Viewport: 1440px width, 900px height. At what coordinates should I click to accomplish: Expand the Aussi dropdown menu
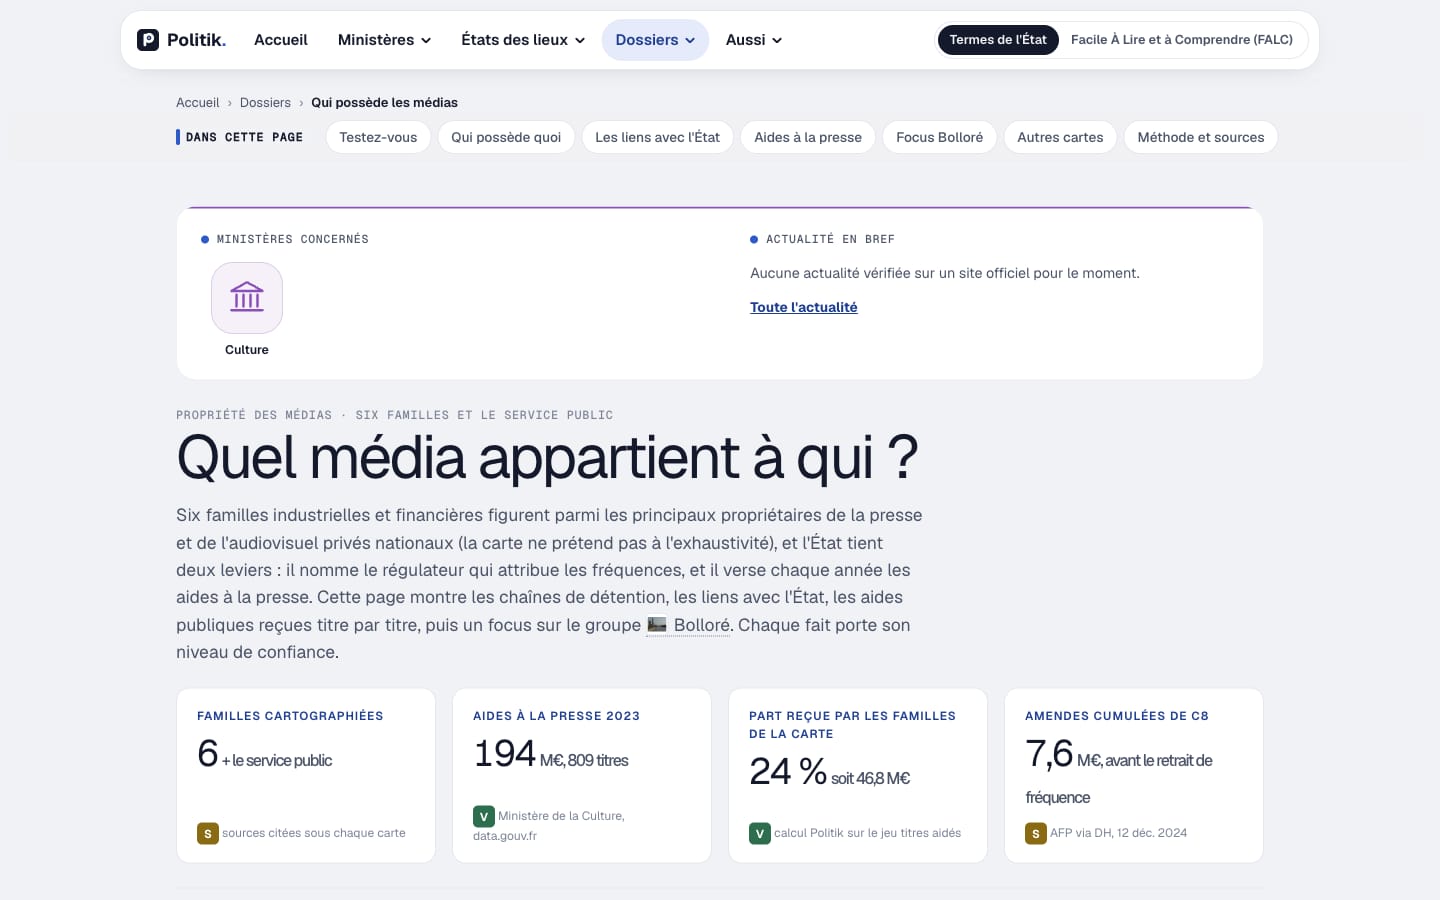(754, 40)
